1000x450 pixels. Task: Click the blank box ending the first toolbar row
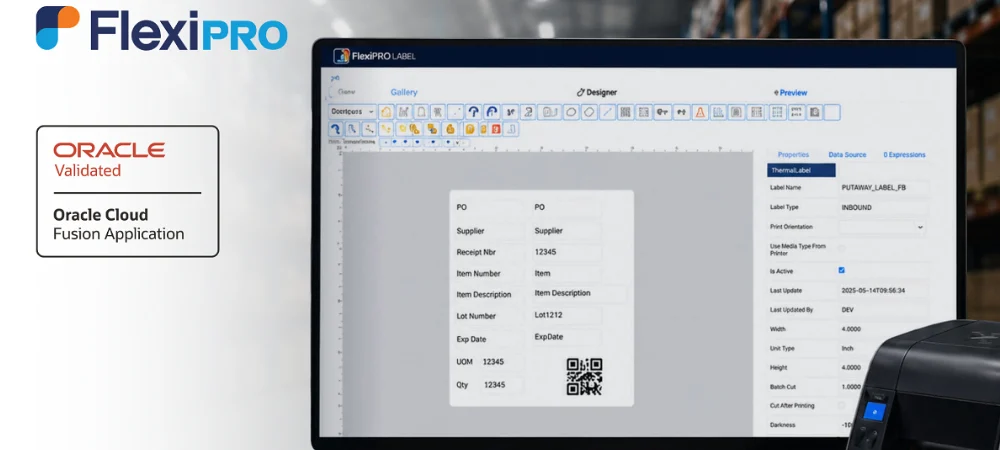832,112
